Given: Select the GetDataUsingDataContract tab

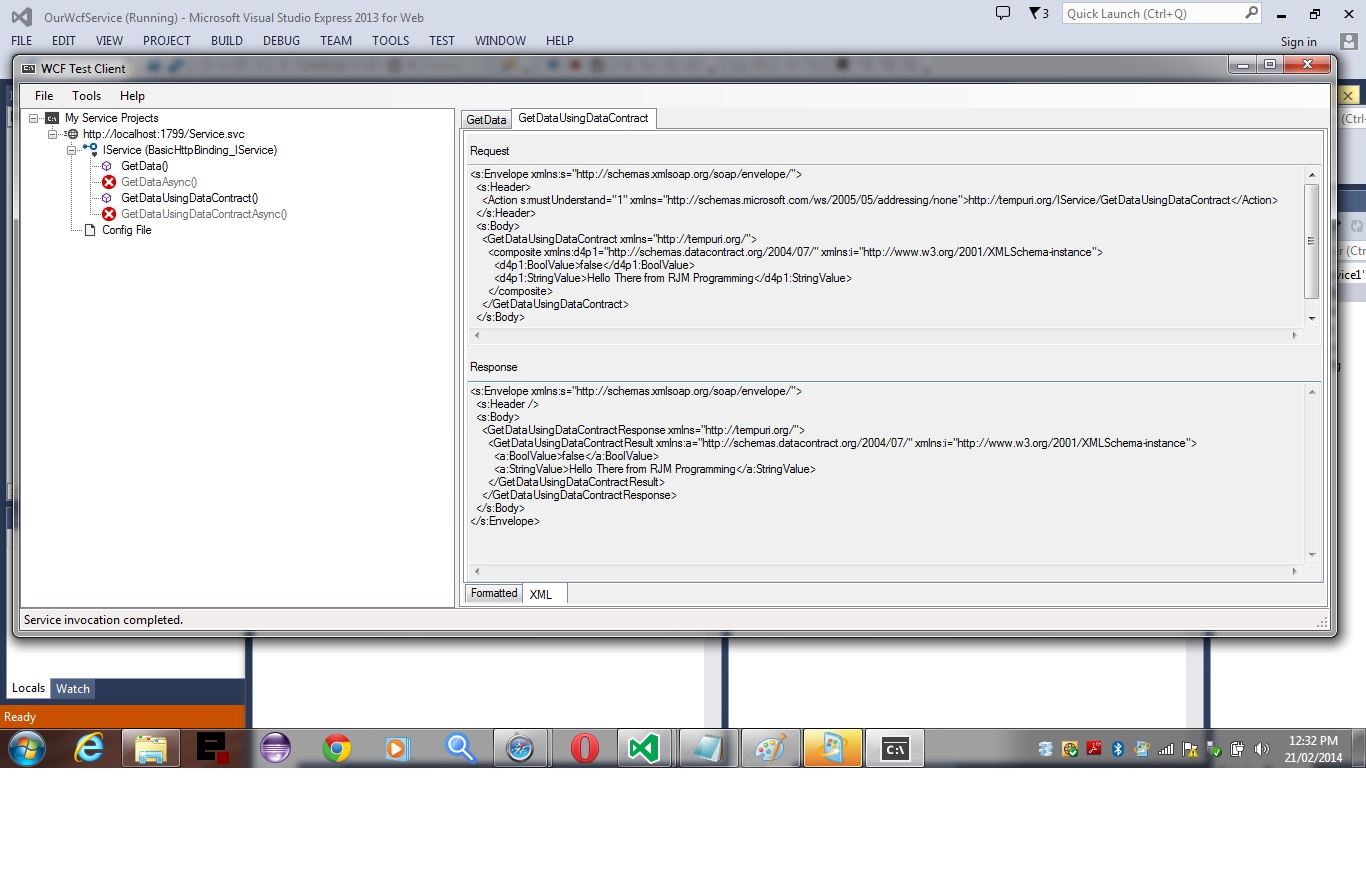Looking at the screenshot, I should pyautogui.click(x=583, y=118).
